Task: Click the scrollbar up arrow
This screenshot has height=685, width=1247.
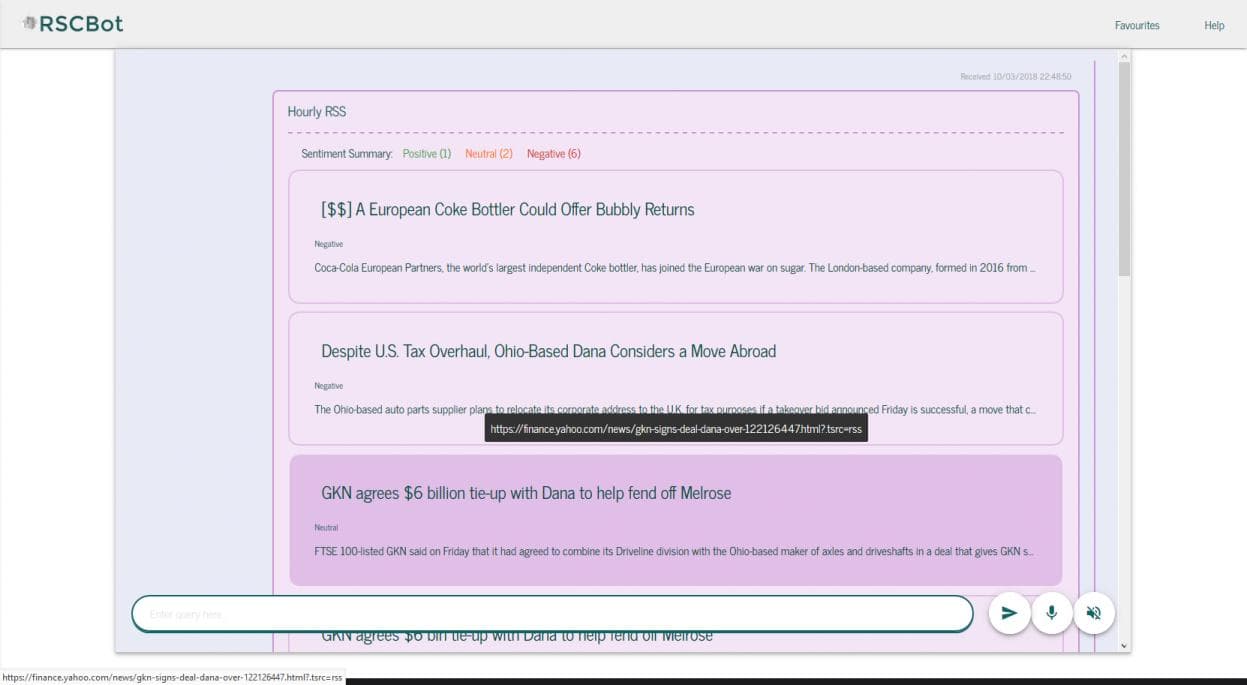Action: tap(1124, 56)
